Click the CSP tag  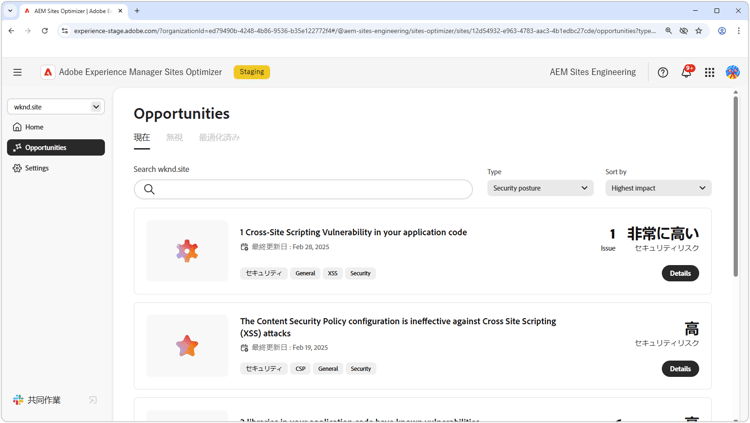pos(300,368)
